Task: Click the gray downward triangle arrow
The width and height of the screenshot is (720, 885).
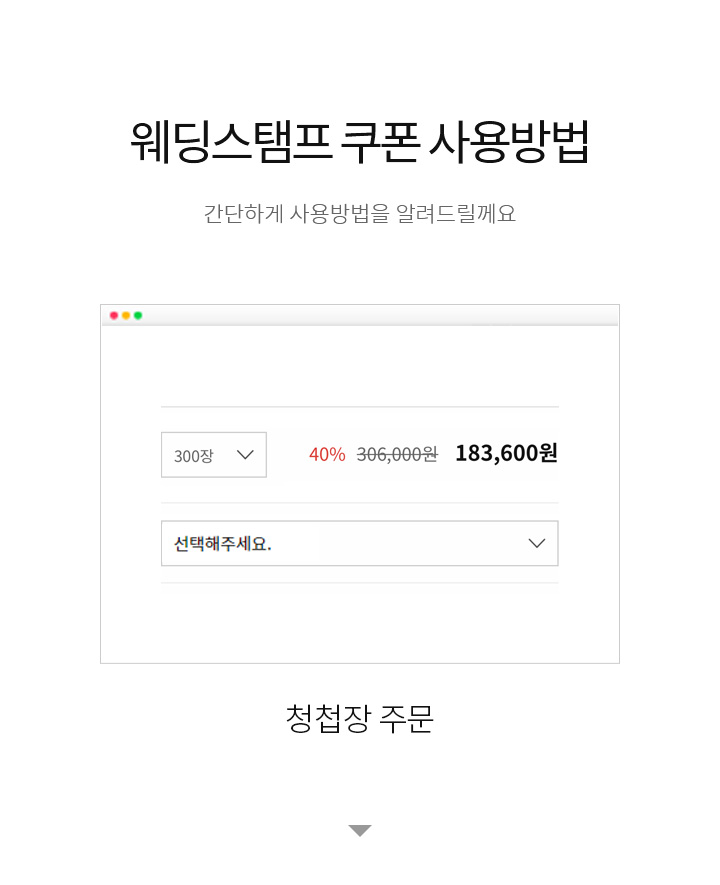Action: coord(360,830)
